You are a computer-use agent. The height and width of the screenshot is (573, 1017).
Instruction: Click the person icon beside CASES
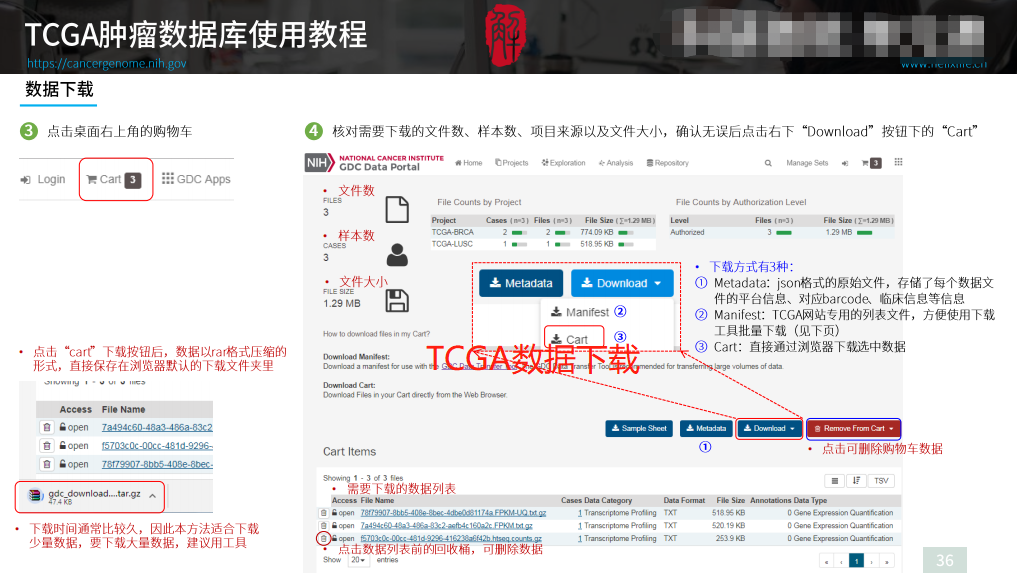click(x=397, y=255)
